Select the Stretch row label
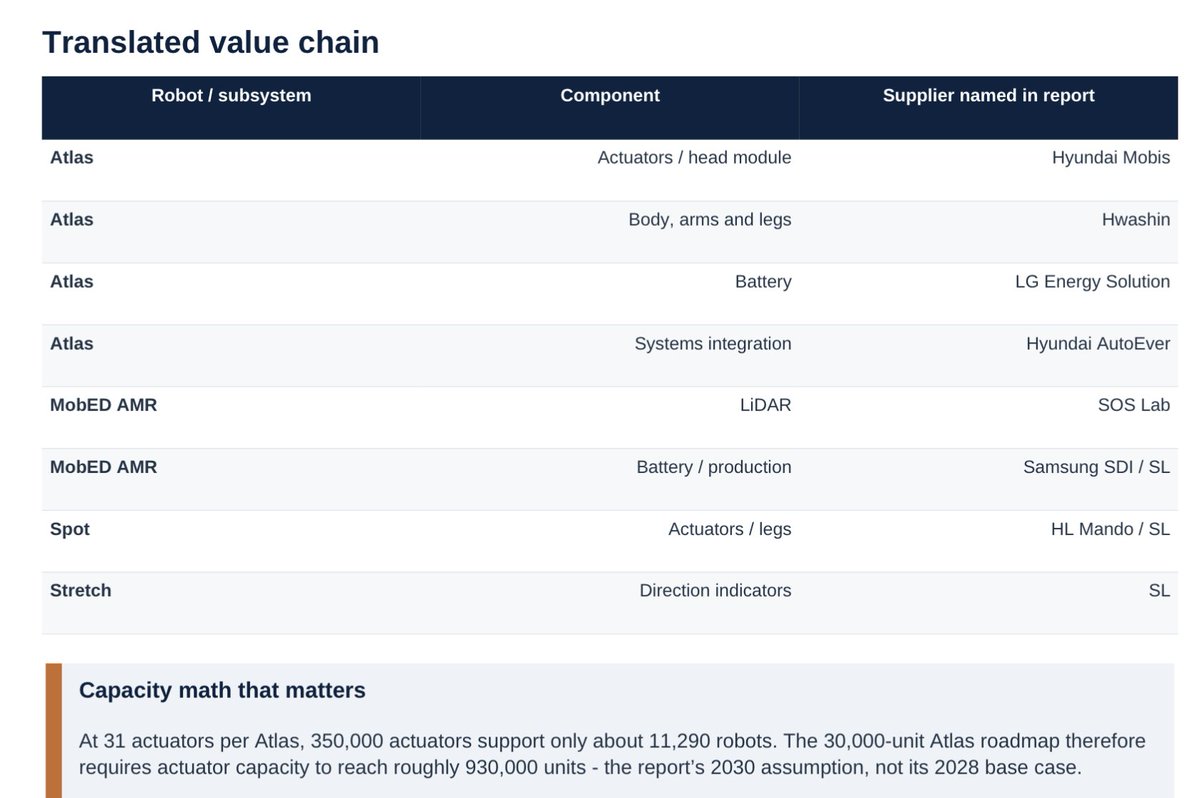 81,591
